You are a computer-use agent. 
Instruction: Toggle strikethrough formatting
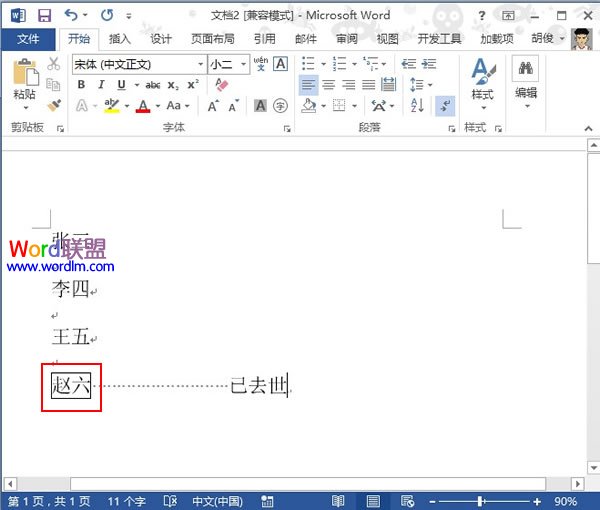click(152, 85)
